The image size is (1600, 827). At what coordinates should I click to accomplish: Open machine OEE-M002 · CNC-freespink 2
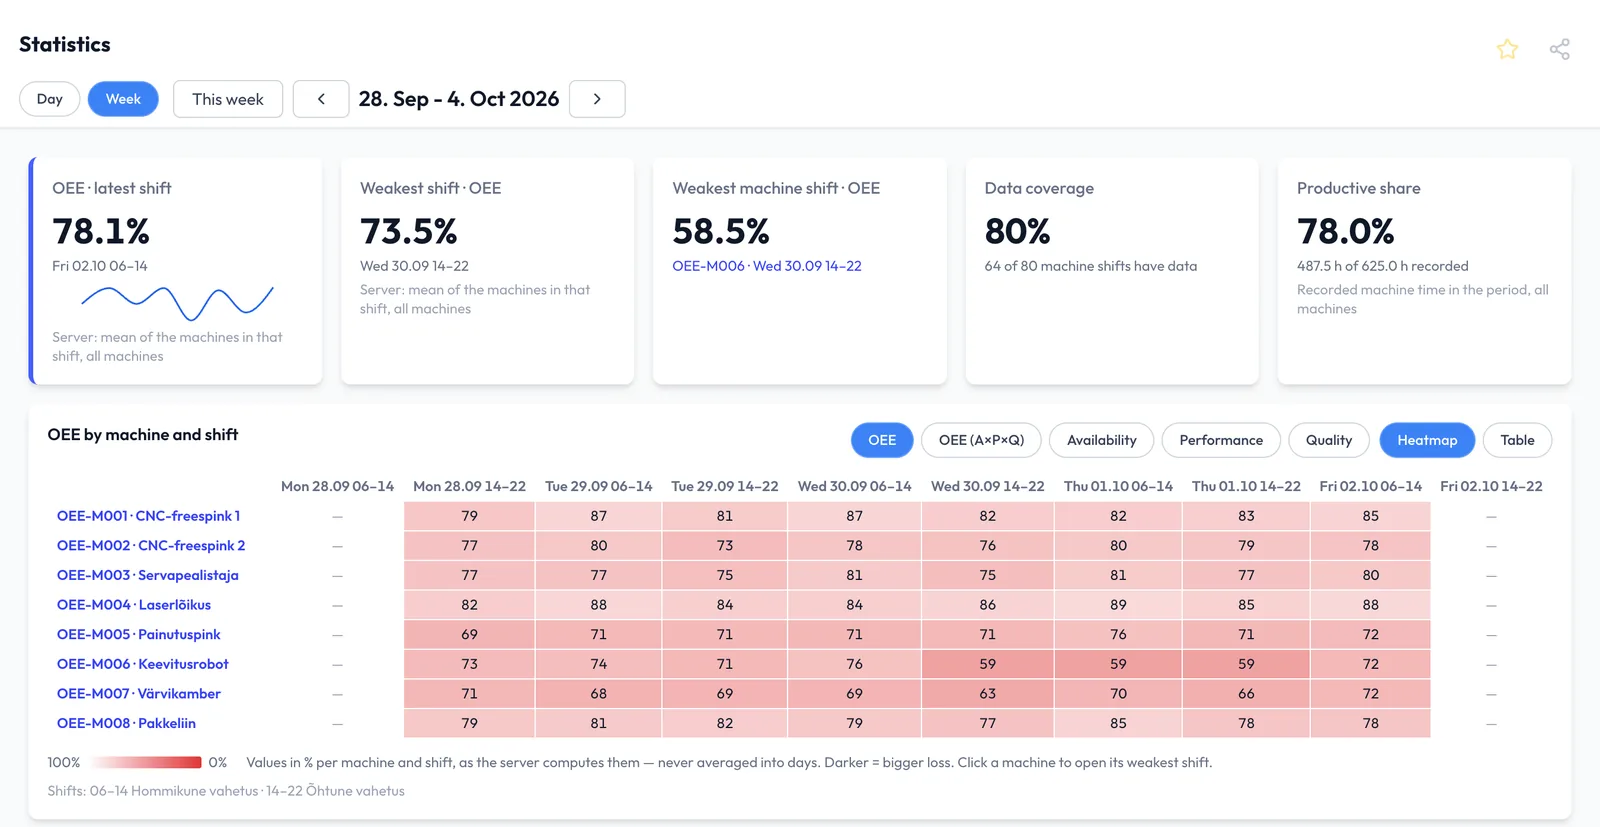click(x=151, y=546)
